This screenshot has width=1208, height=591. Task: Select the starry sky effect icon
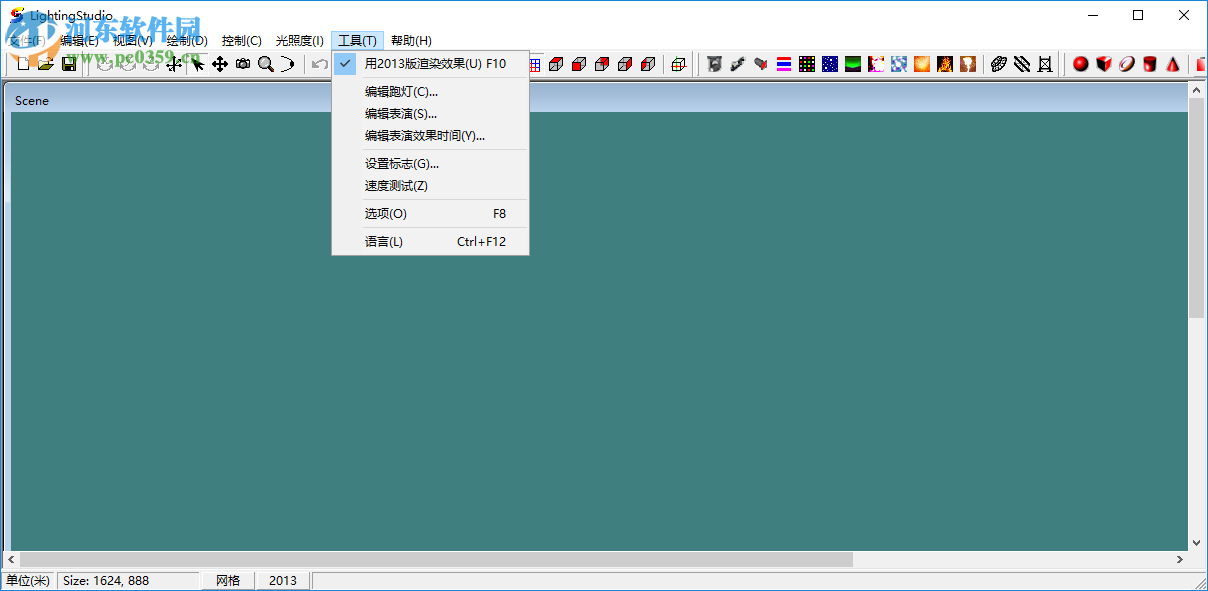point(830,64)
